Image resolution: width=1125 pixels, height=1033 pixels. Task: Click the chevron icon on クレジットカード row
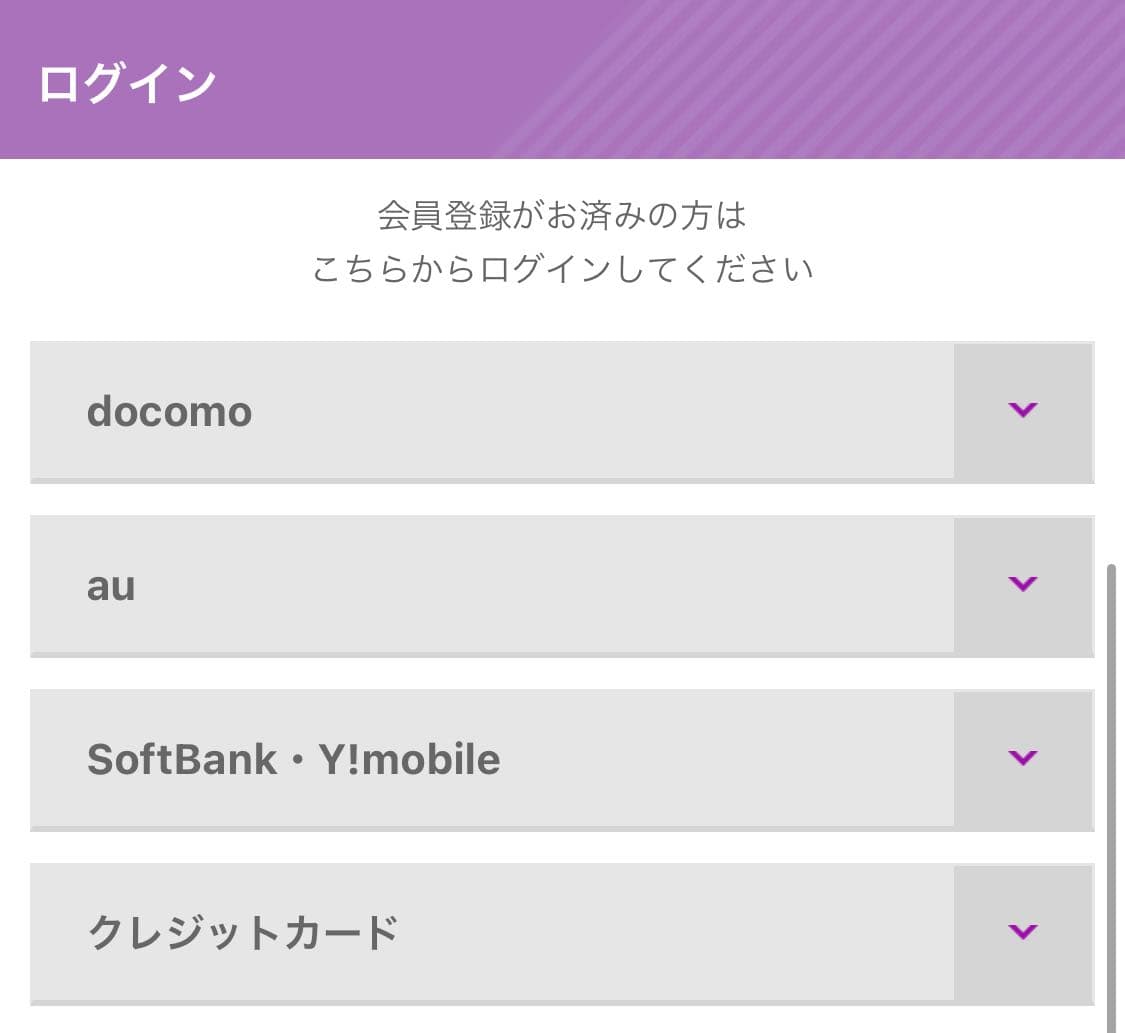(x=1021, y=931)
